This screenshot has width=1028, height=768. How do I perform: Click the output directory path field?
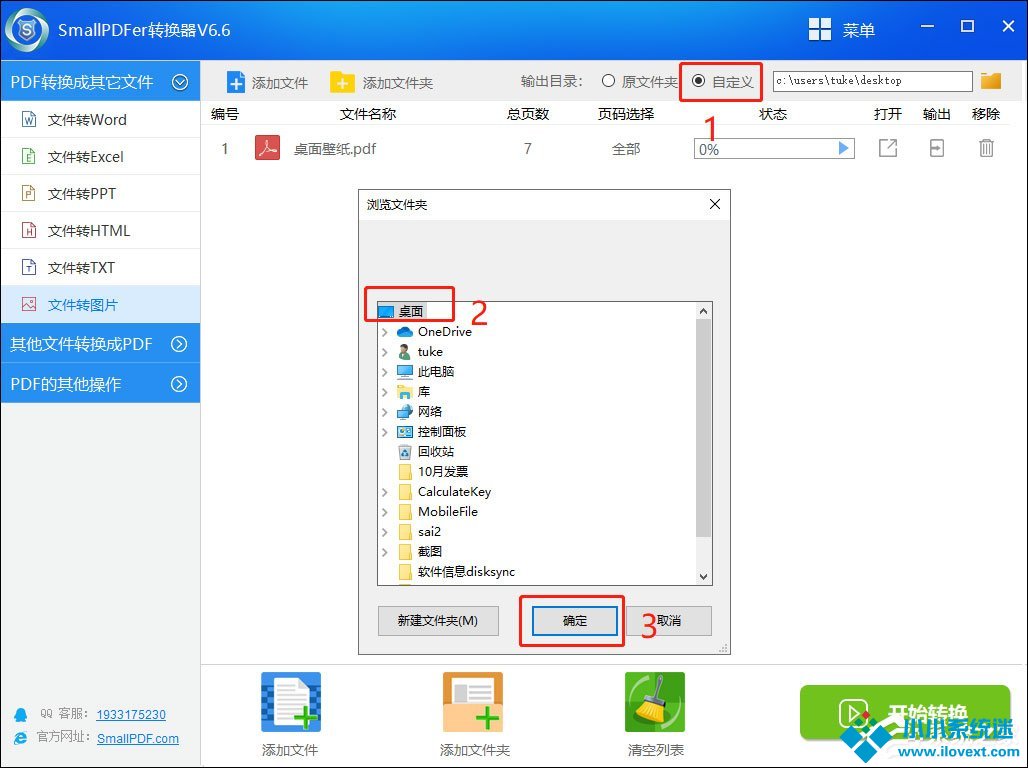click(x=872, y=81)
